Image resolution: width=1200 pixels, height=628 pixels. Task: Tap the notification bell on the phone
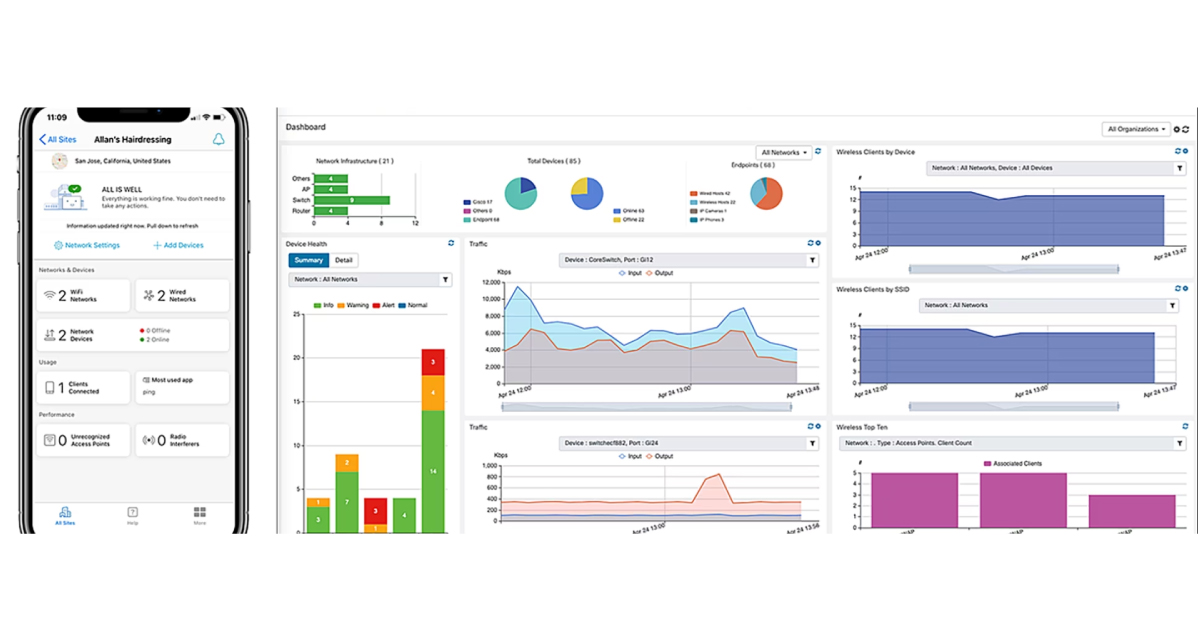(x=218, y=140)
